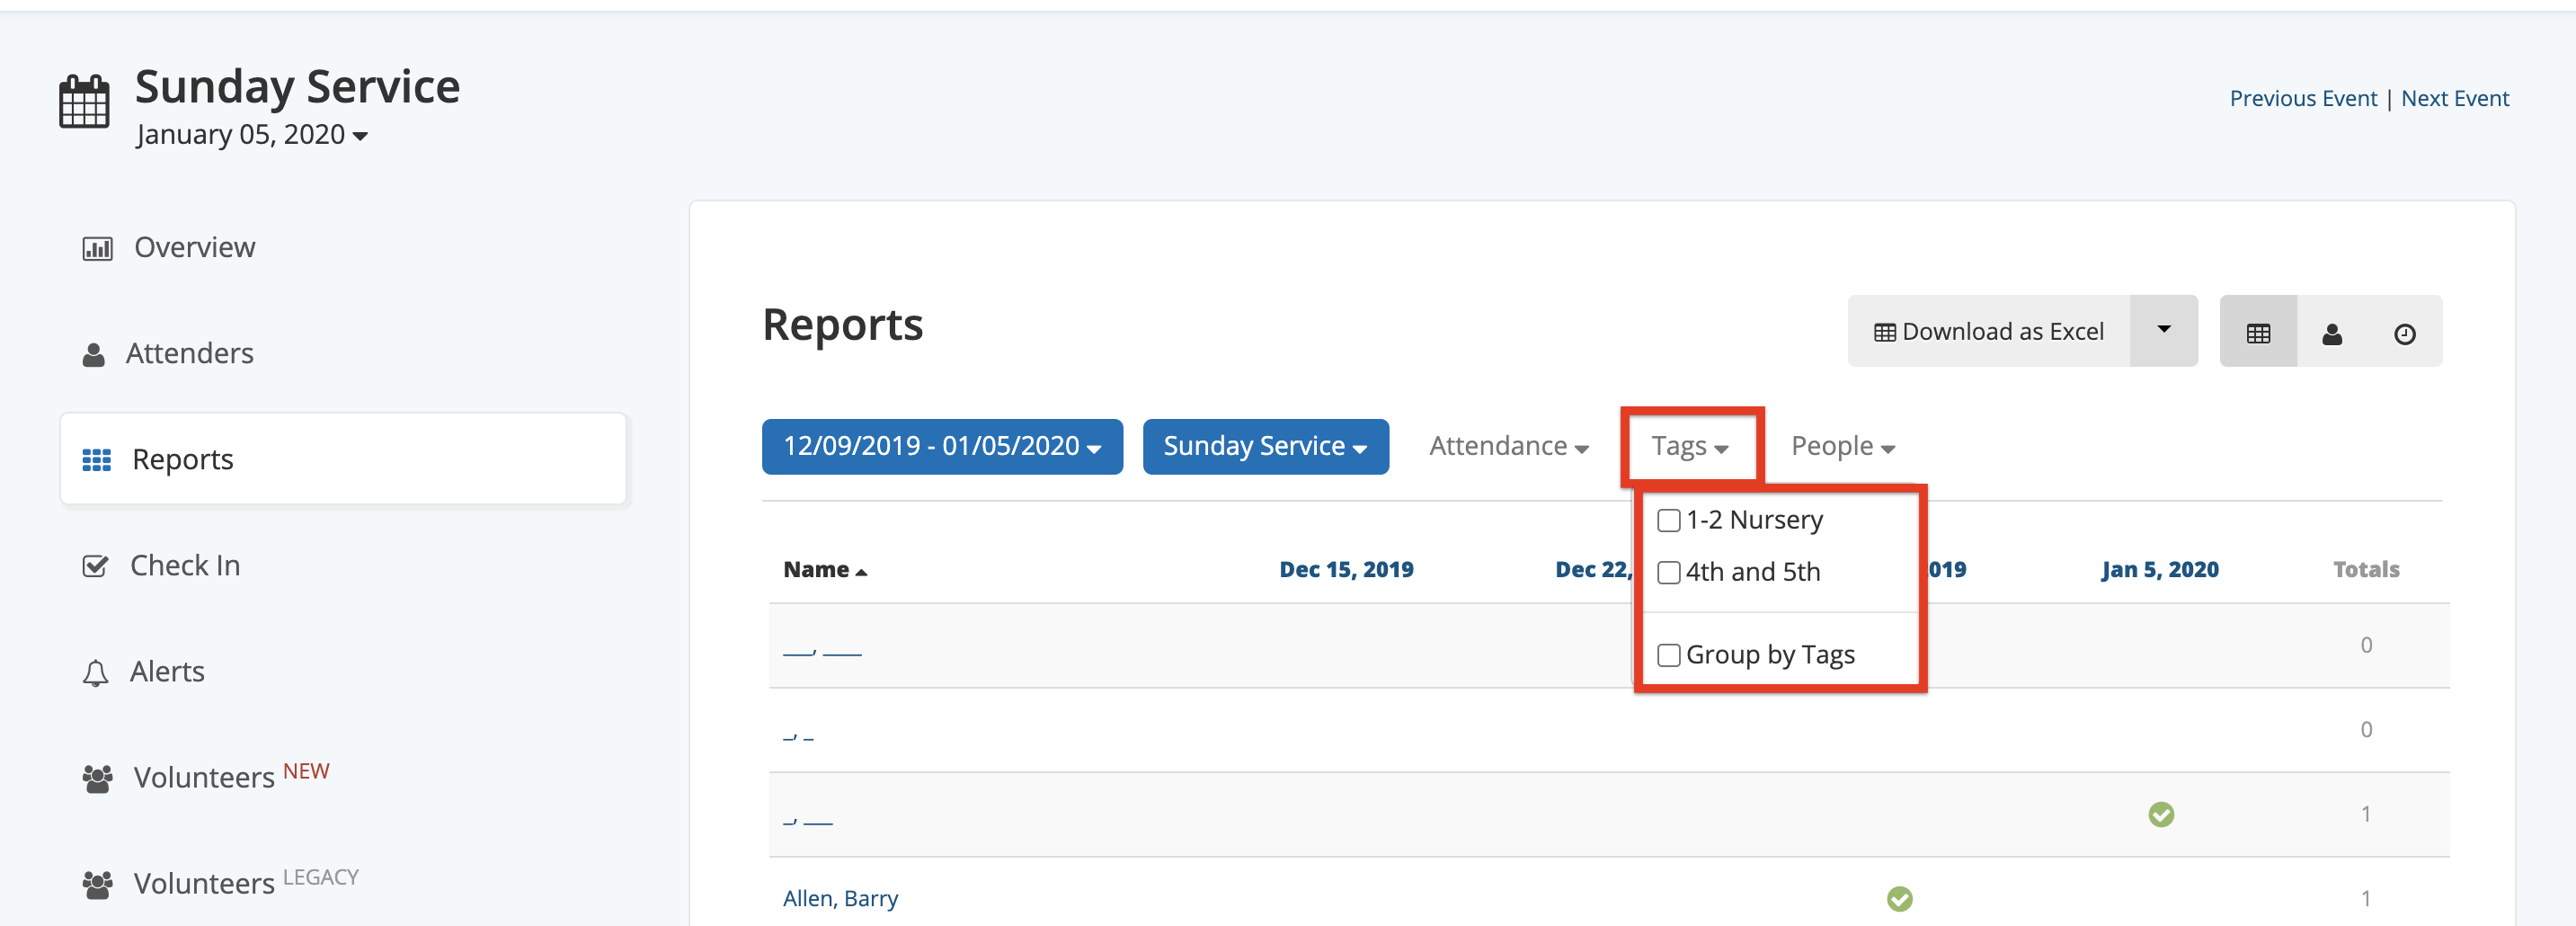Switch to table view icon

[2258, 333]
